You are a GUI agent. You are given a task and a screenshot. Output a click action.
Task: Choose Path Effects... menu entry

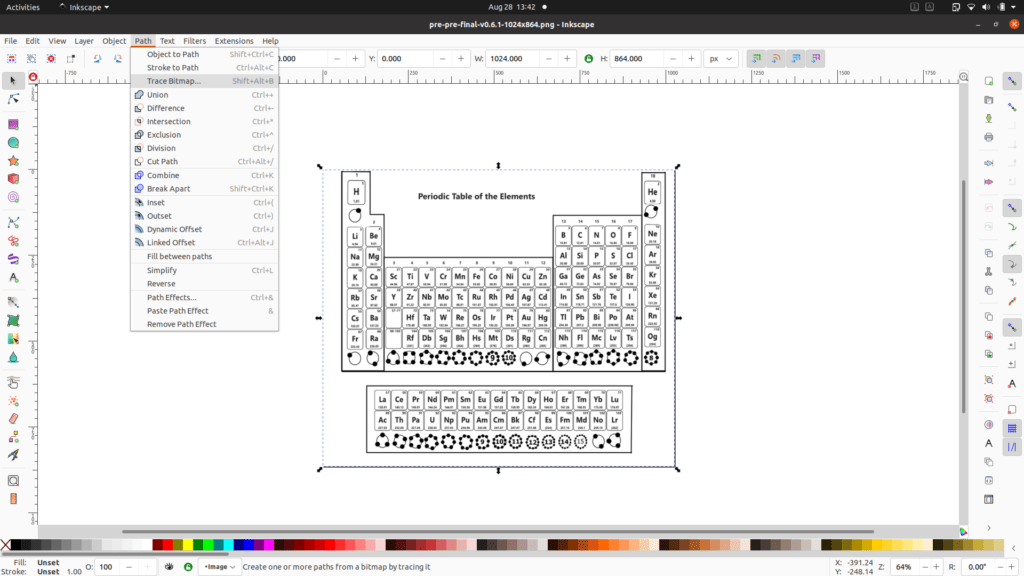click(x=204, y=297)
